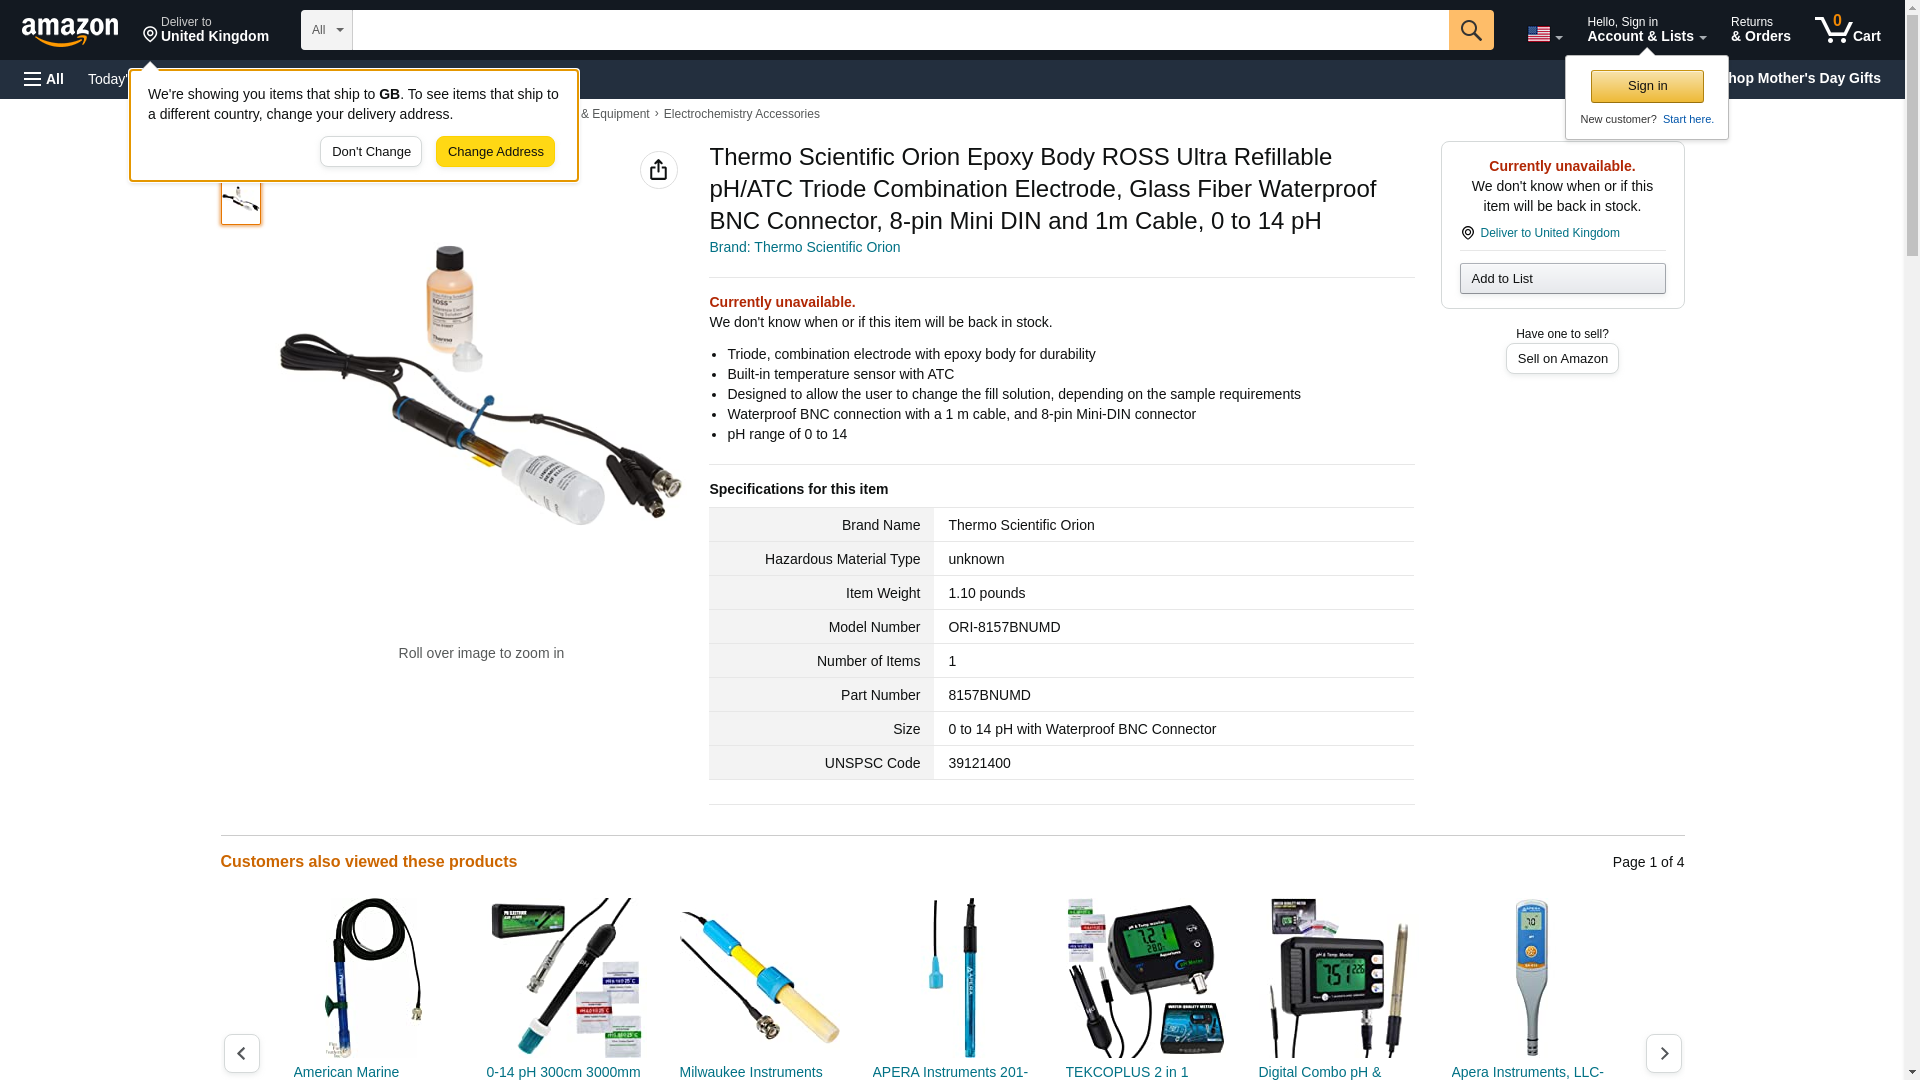Open the All hamburger menu
1920x1080 pixels.
coord(44,79)
